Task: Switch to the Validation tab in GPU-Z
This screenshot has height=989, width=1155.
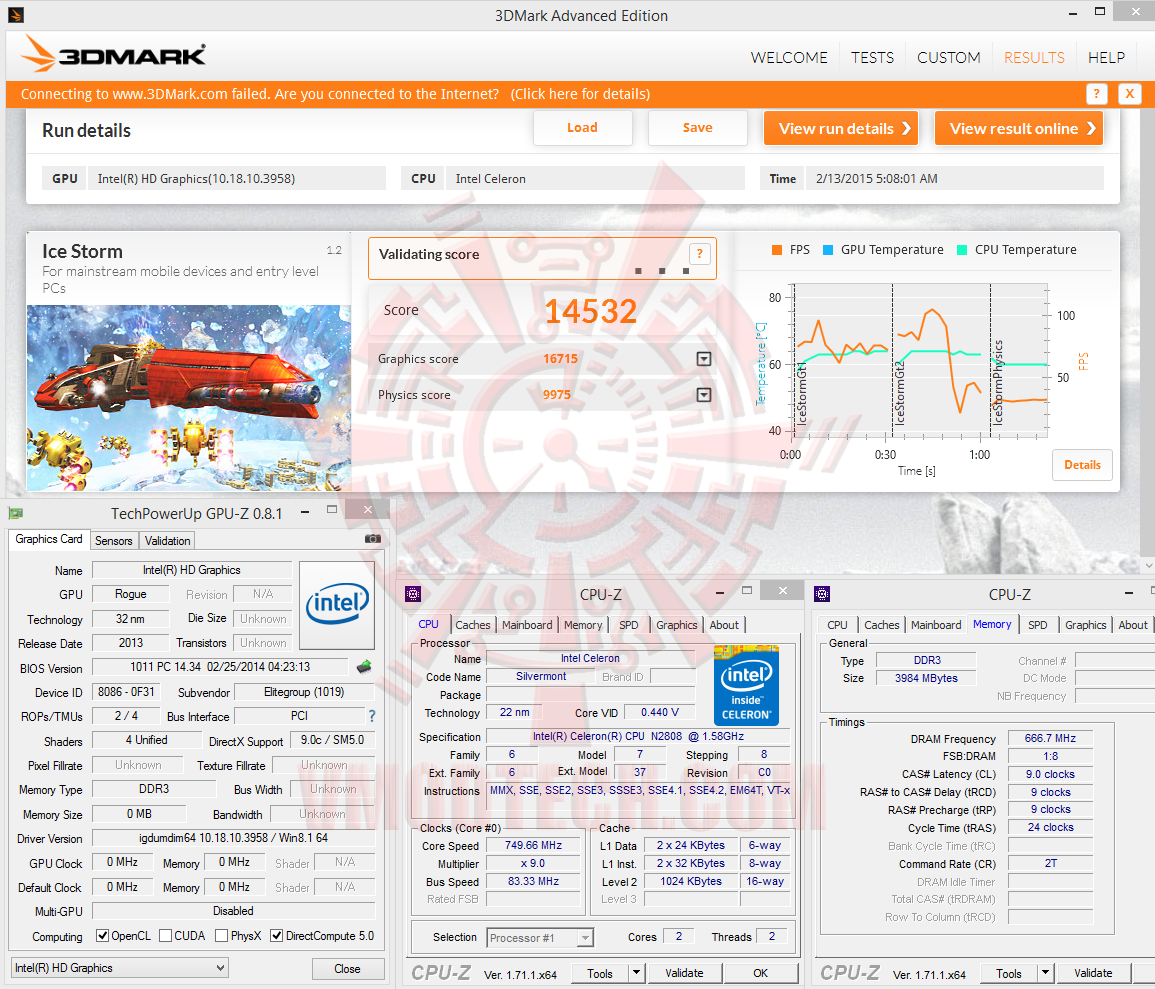Action: 167,541
